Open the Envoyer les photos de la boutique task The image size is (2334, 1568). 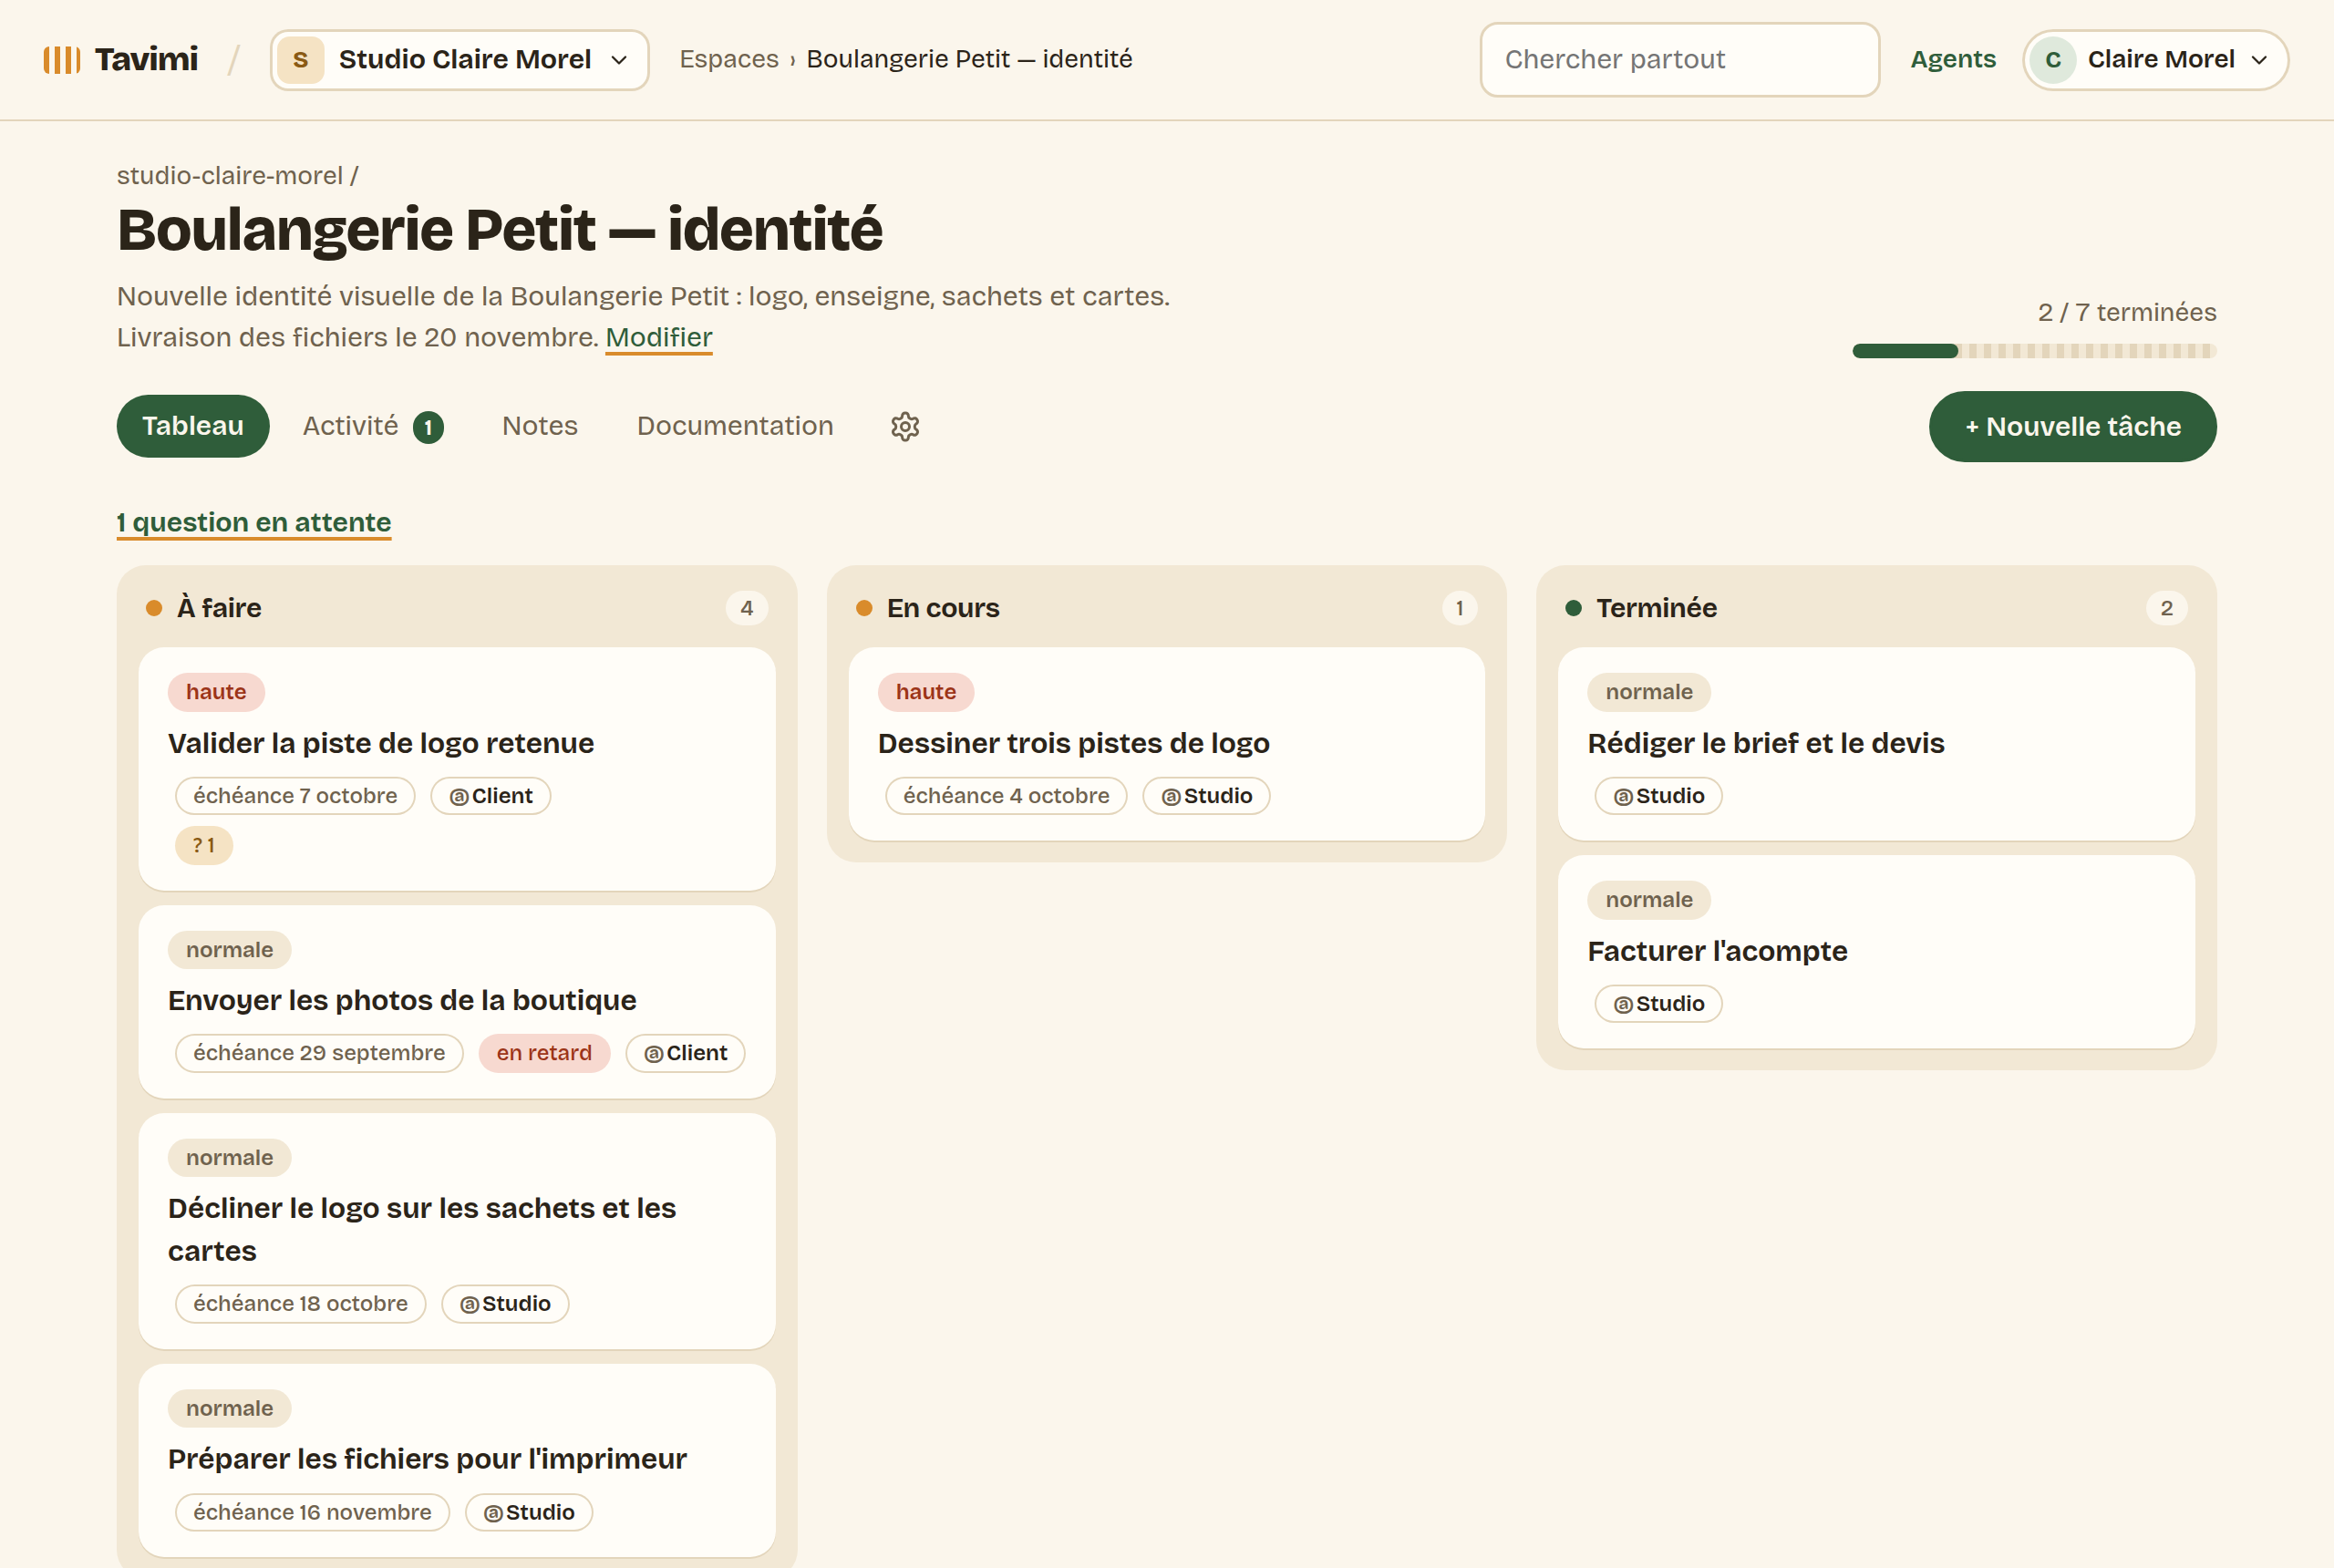pos(457,1002)
